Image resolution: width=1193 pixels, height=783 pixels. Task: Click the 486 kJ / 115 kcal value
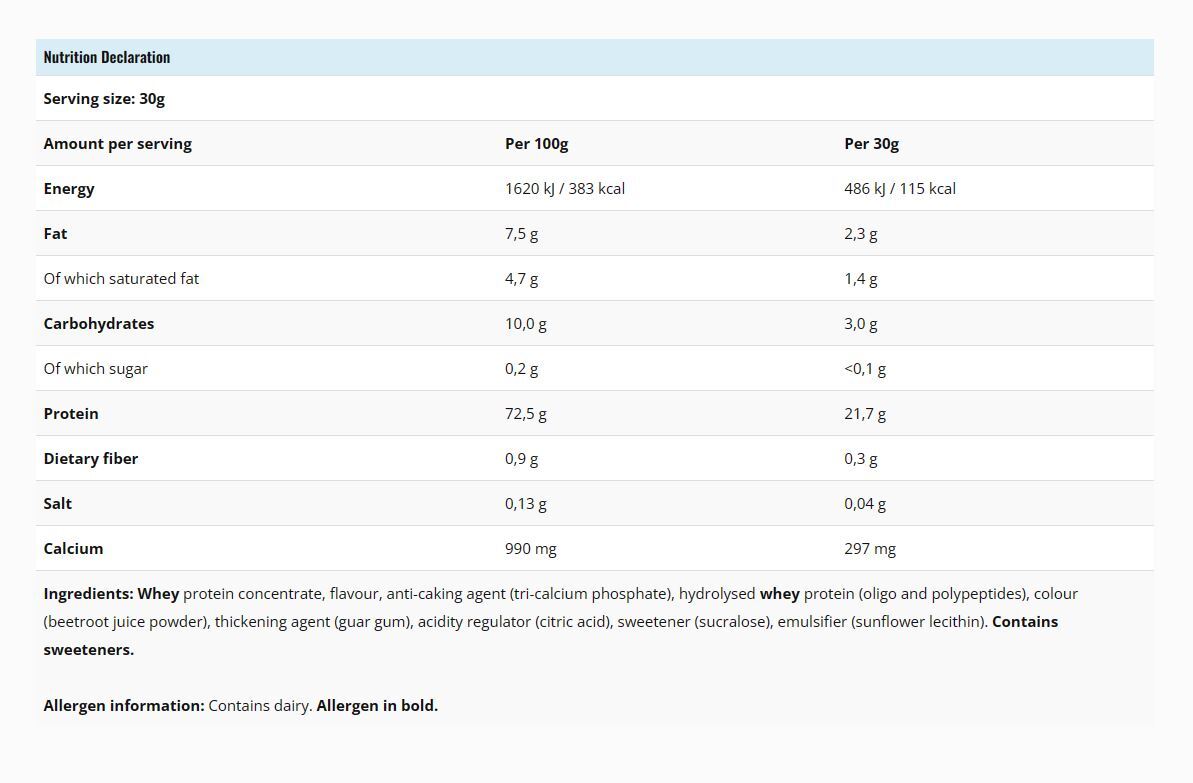899,189
